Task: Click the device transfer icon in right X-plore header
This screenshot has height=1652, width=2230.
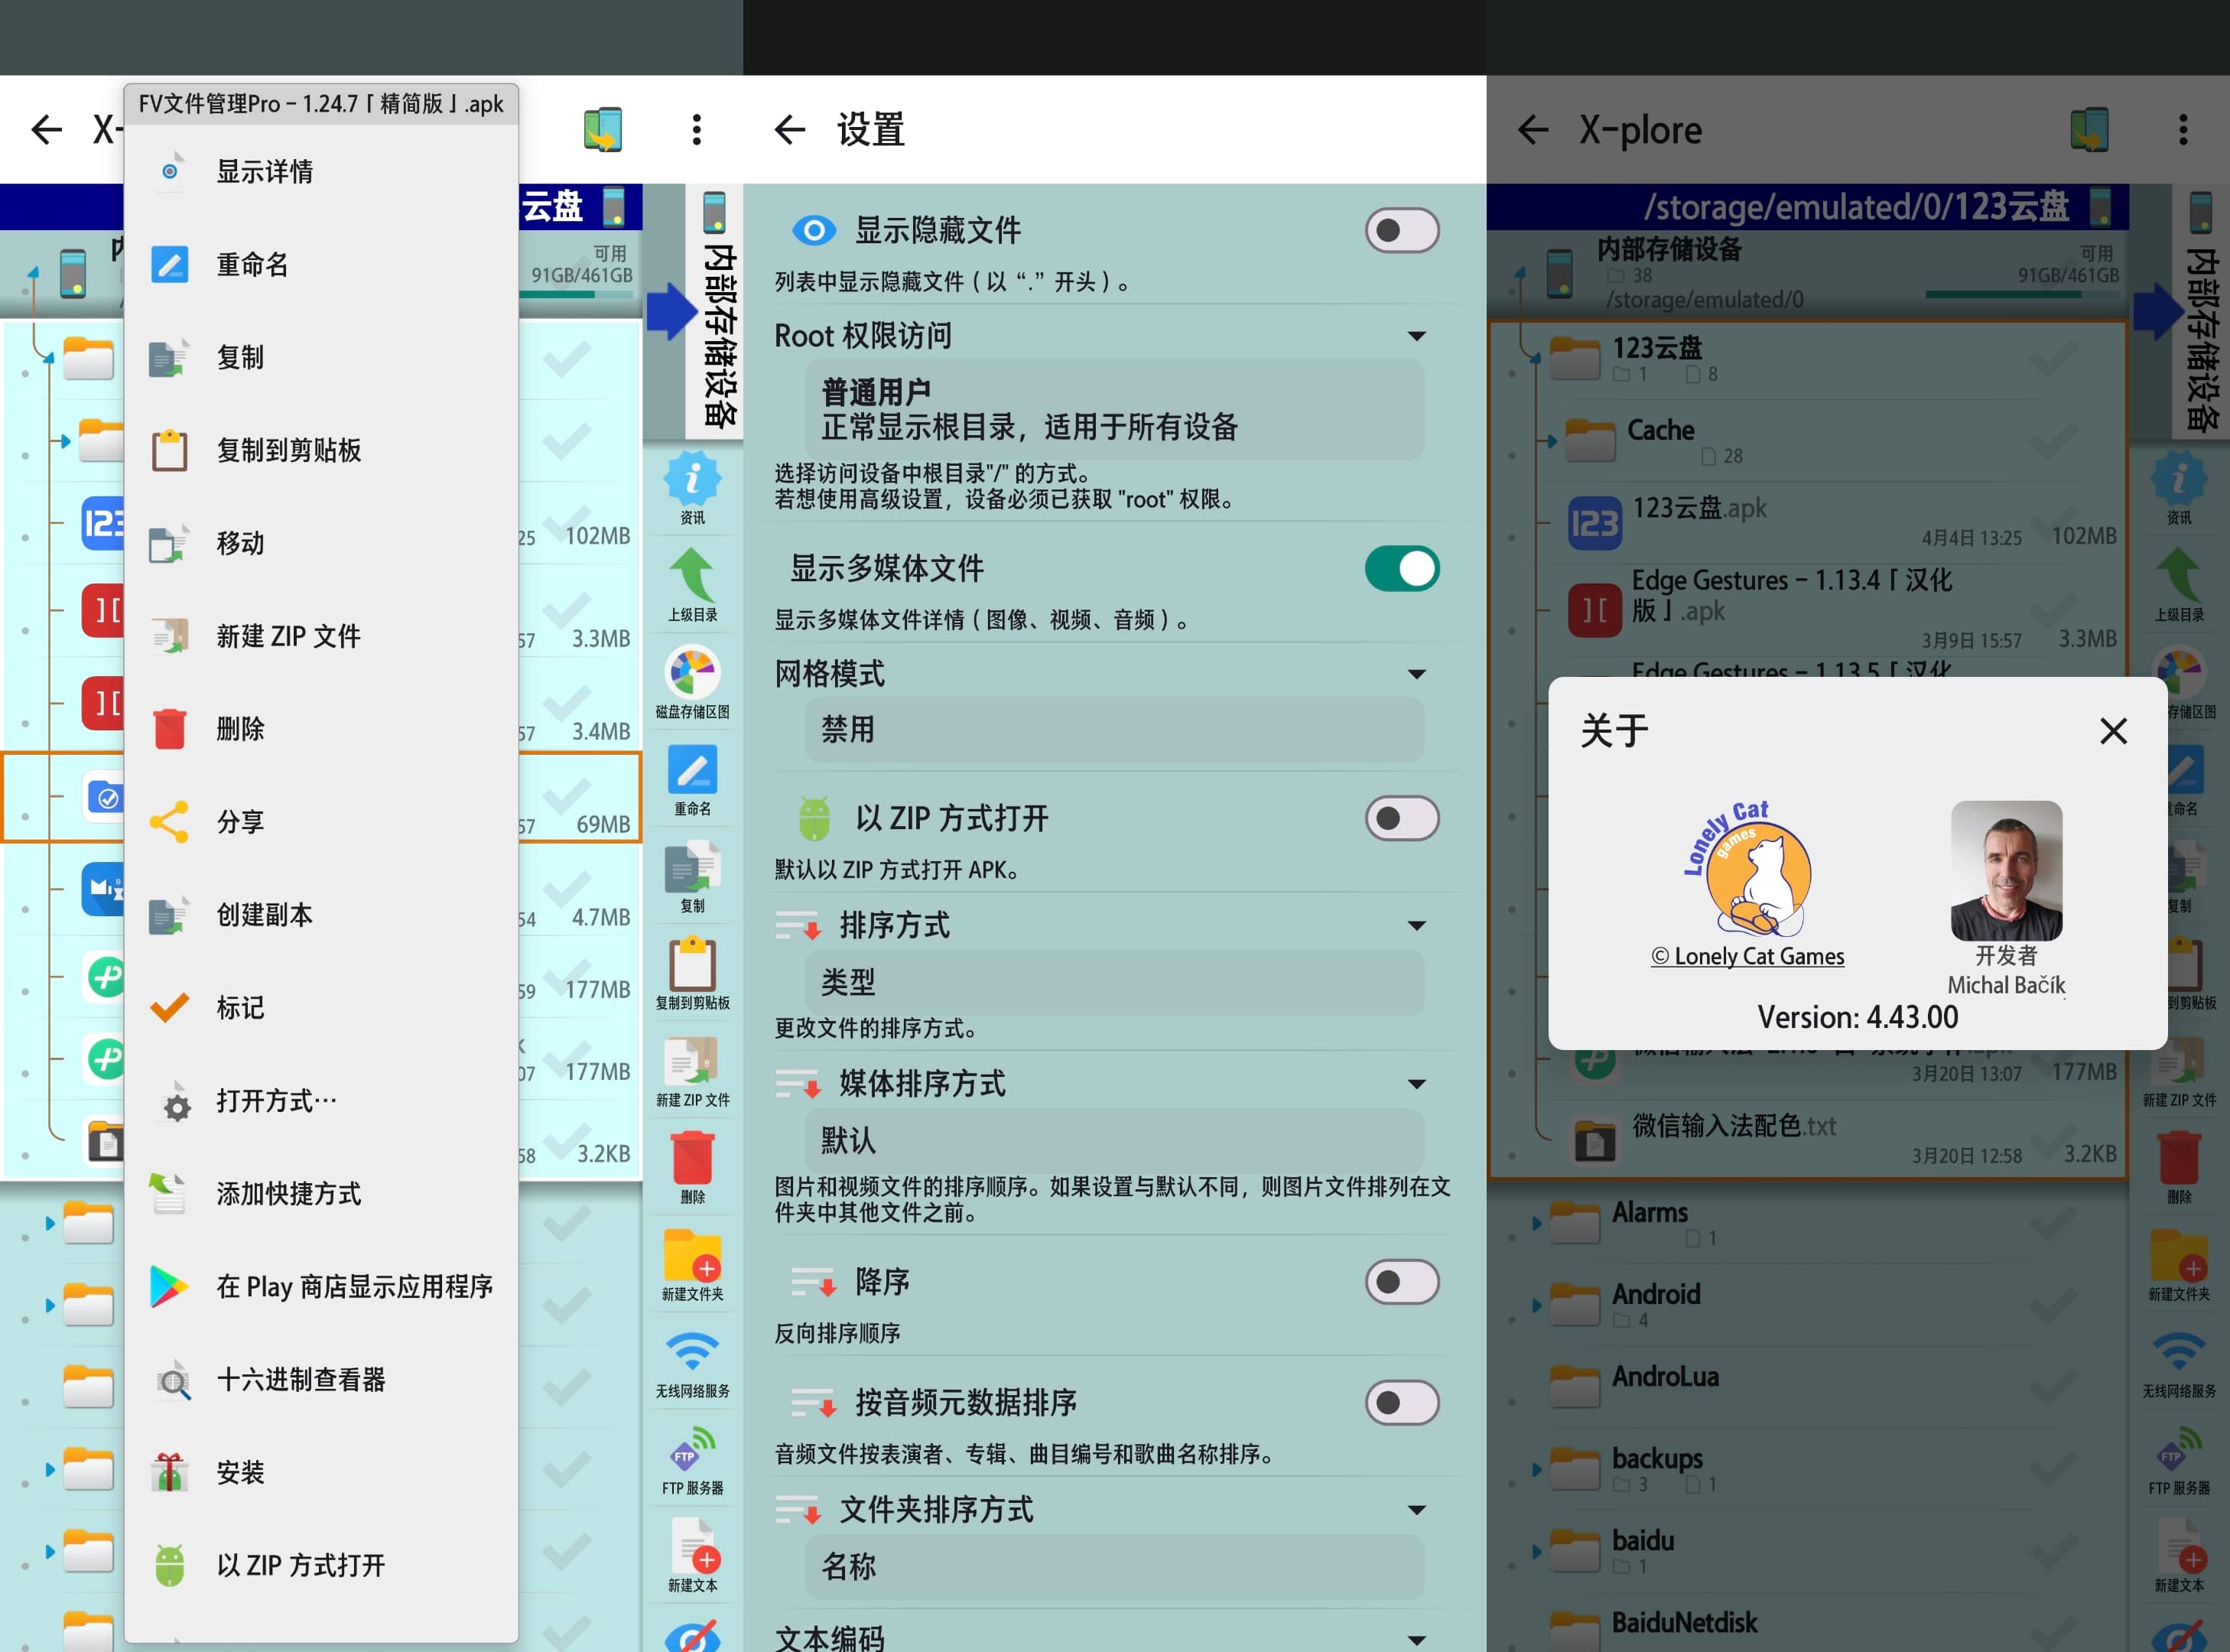Action: tap(2089, 129)
